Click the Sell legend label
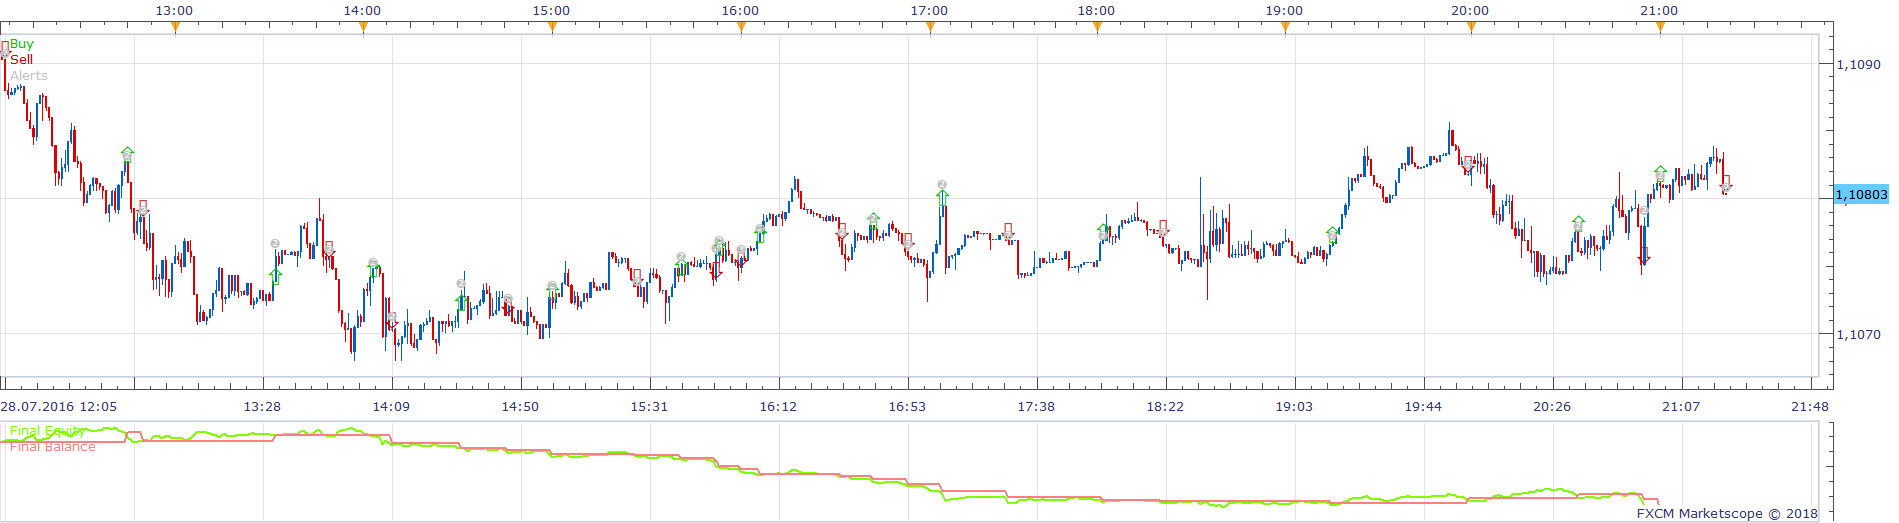The height and width of the screenshot is (523, 1899). (21, 60)
